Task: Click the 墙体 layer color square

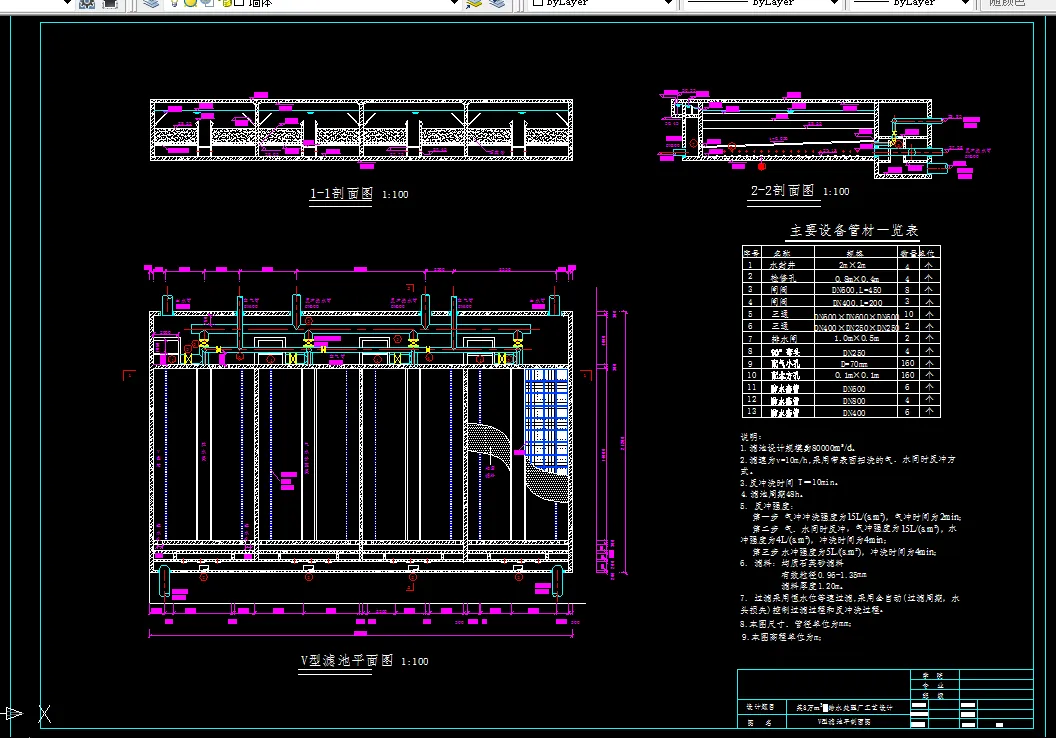Action: (238, 3)
